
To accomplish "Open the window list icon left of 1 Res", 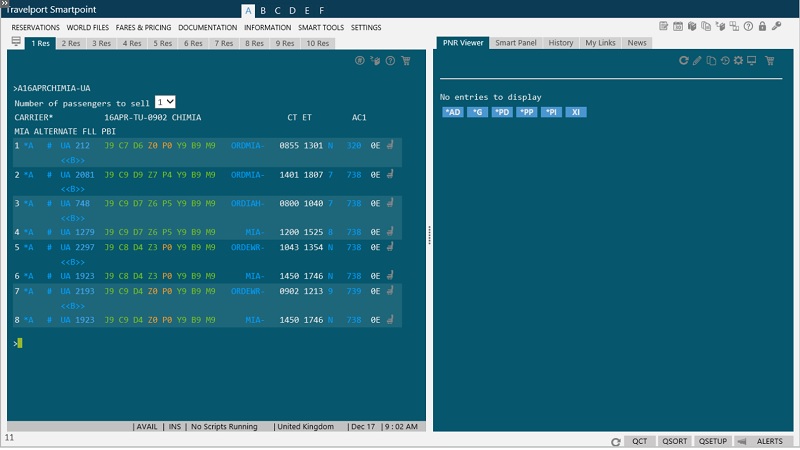I will 16,42.
